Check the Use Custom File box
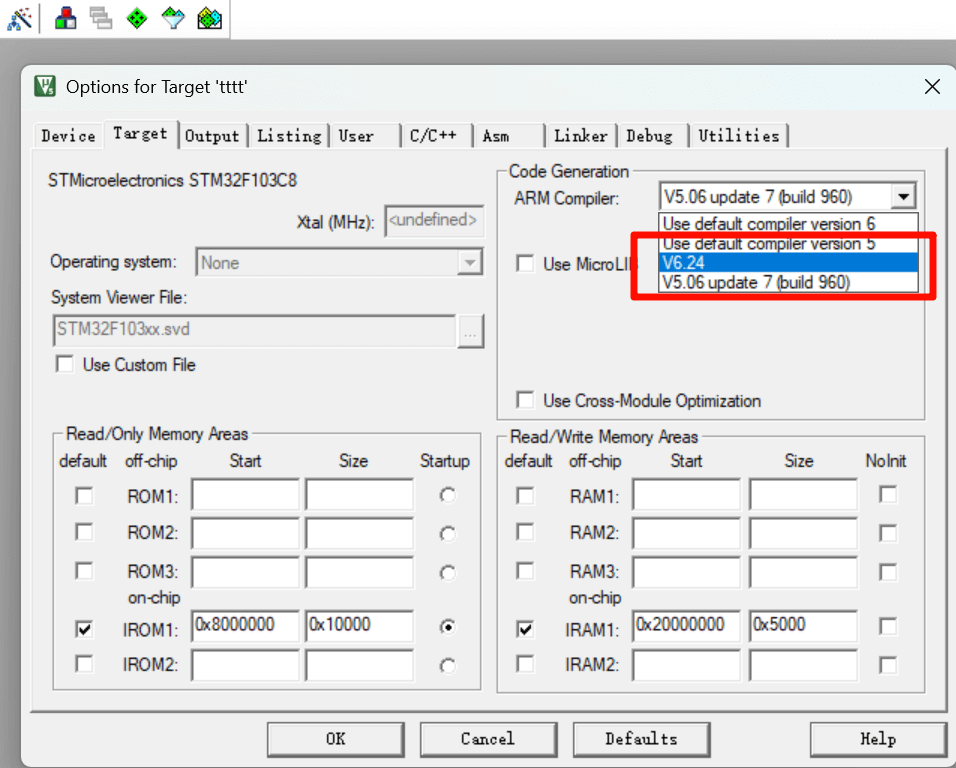This screenshot has height=768, width=956. [x=65, y=365]
